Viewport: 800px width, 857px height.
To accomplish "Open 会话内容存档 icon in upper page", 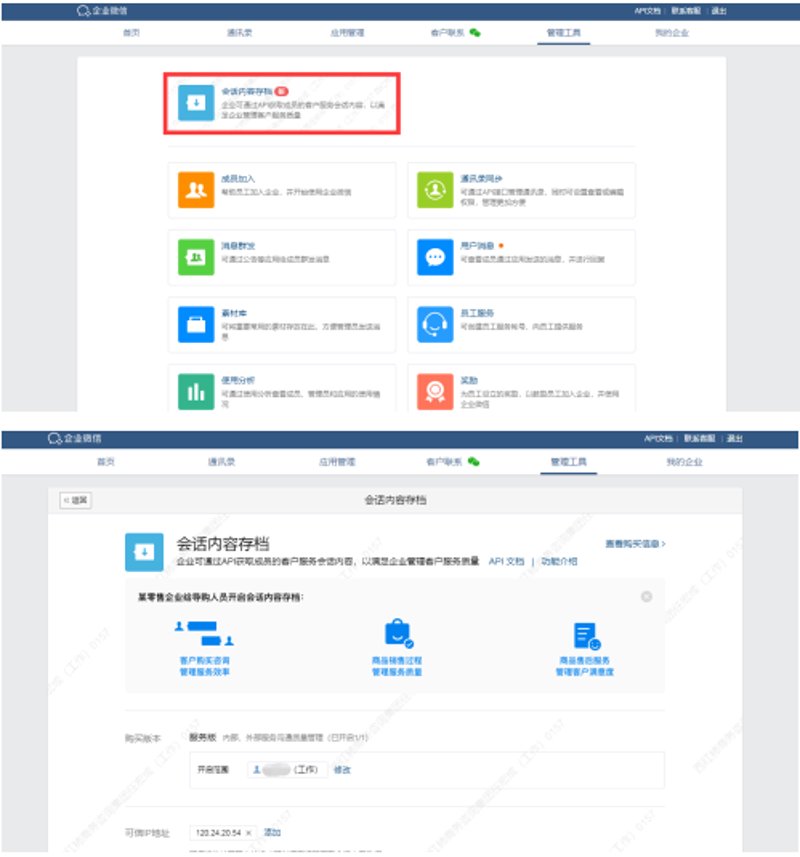I will [x=196, y=102].
